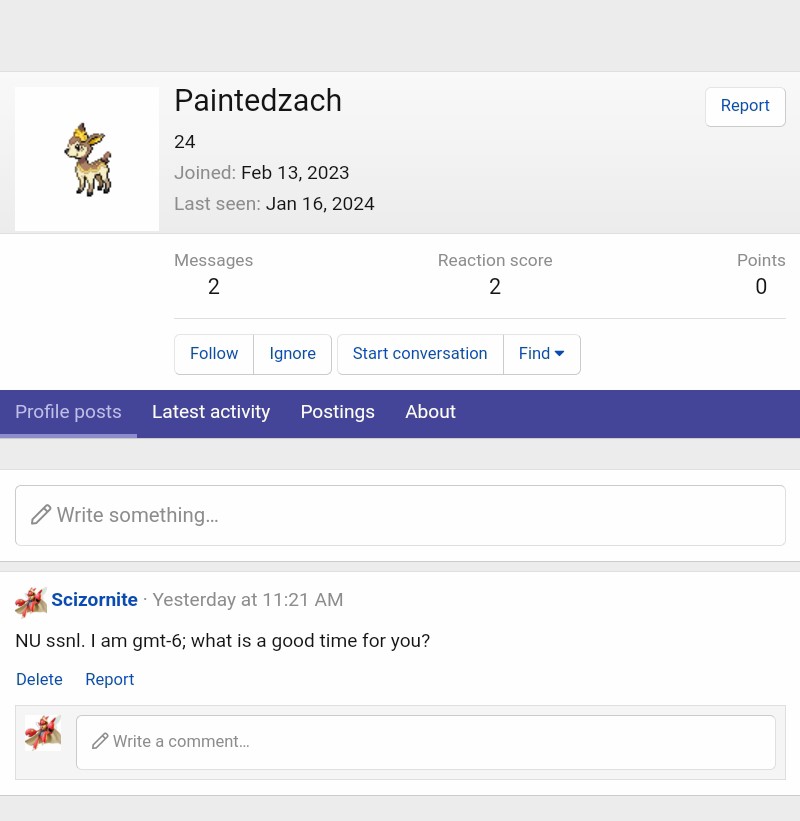The image size is (800, 821).
Task: Expand the Find dropdown arrow
Action: [x=559, y=353]
